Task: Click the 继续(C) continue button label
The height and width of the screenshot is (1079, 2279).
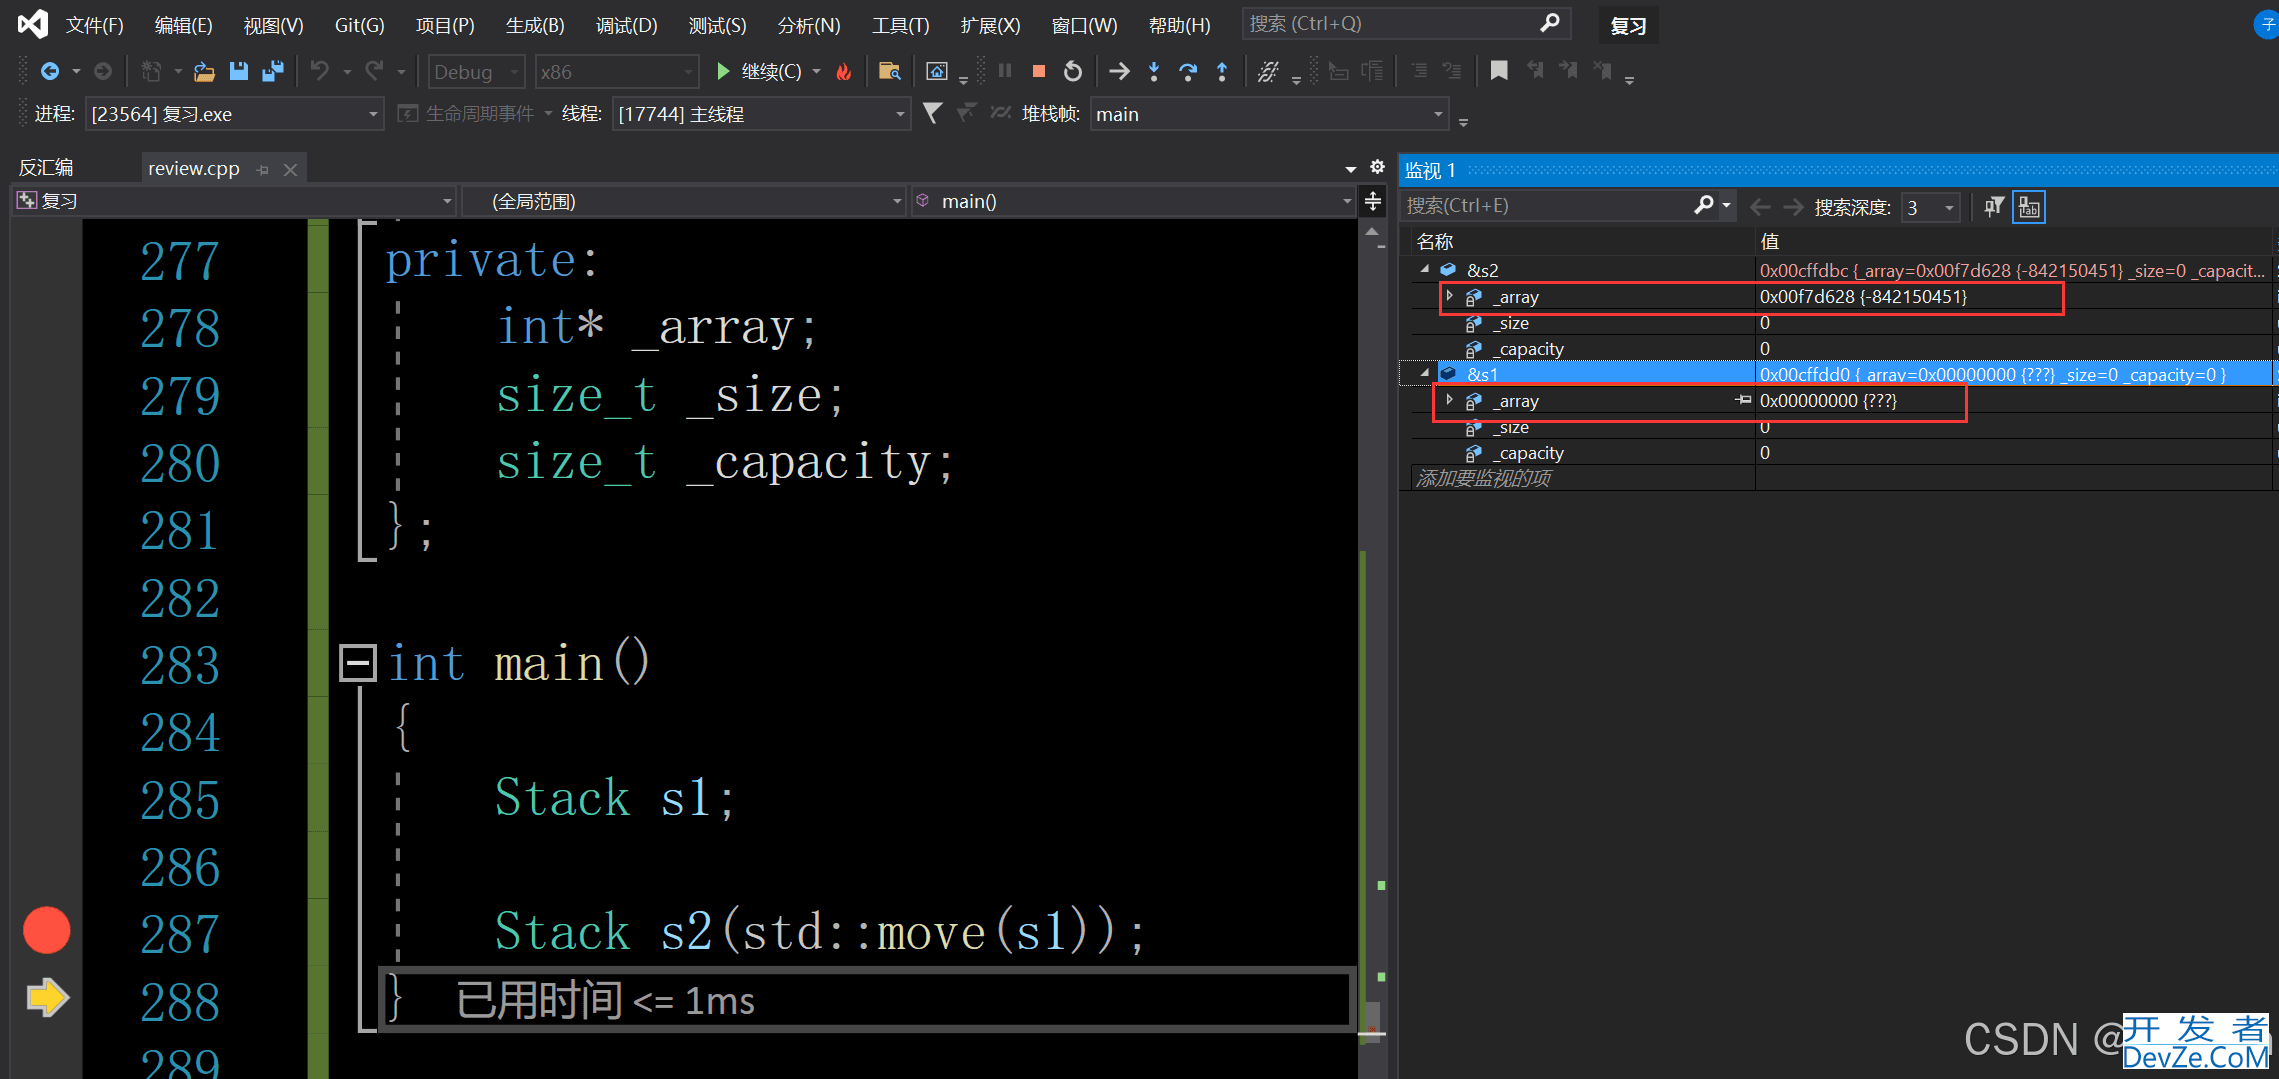Action: click(771, 71)
